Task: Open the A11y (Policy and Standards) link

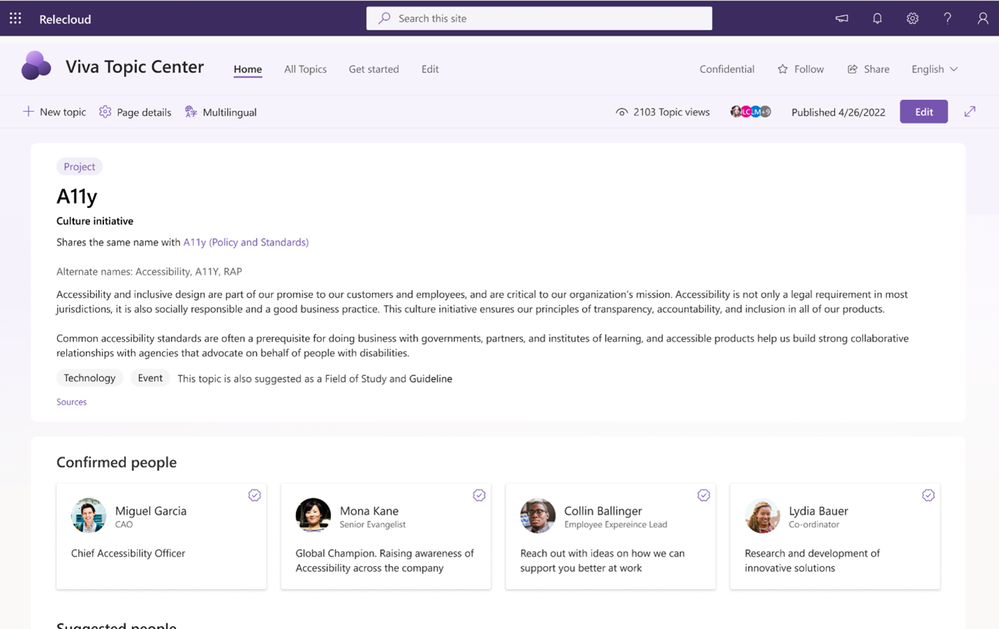Action: [x=246, y=242]
